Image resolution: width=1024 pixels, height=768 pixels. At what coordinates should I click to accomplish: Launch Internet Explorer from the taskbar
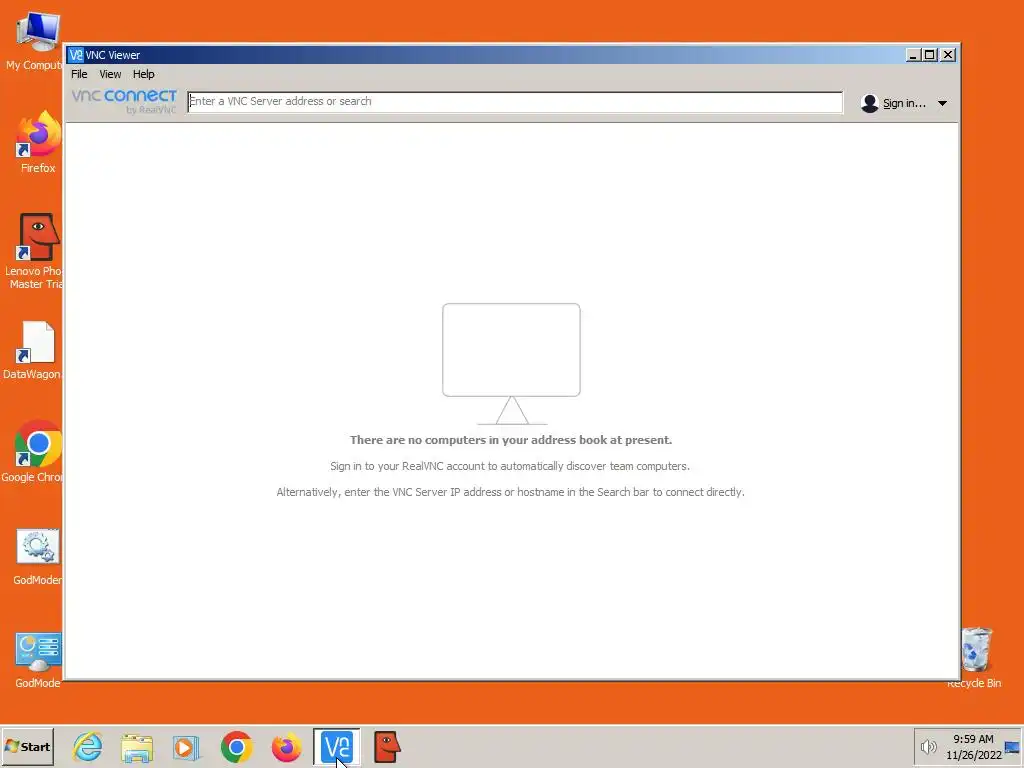88,746
